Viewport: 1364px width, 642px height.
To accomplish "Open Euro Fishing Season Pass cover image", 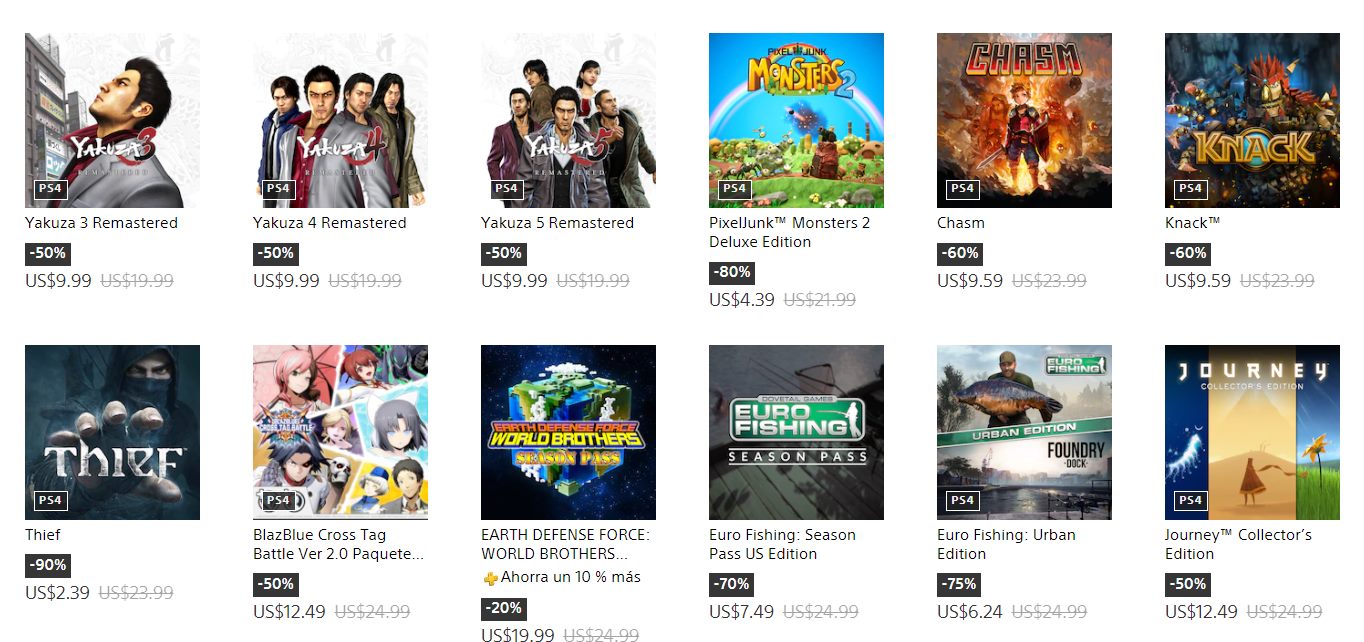I will click(x=796, y=432).
